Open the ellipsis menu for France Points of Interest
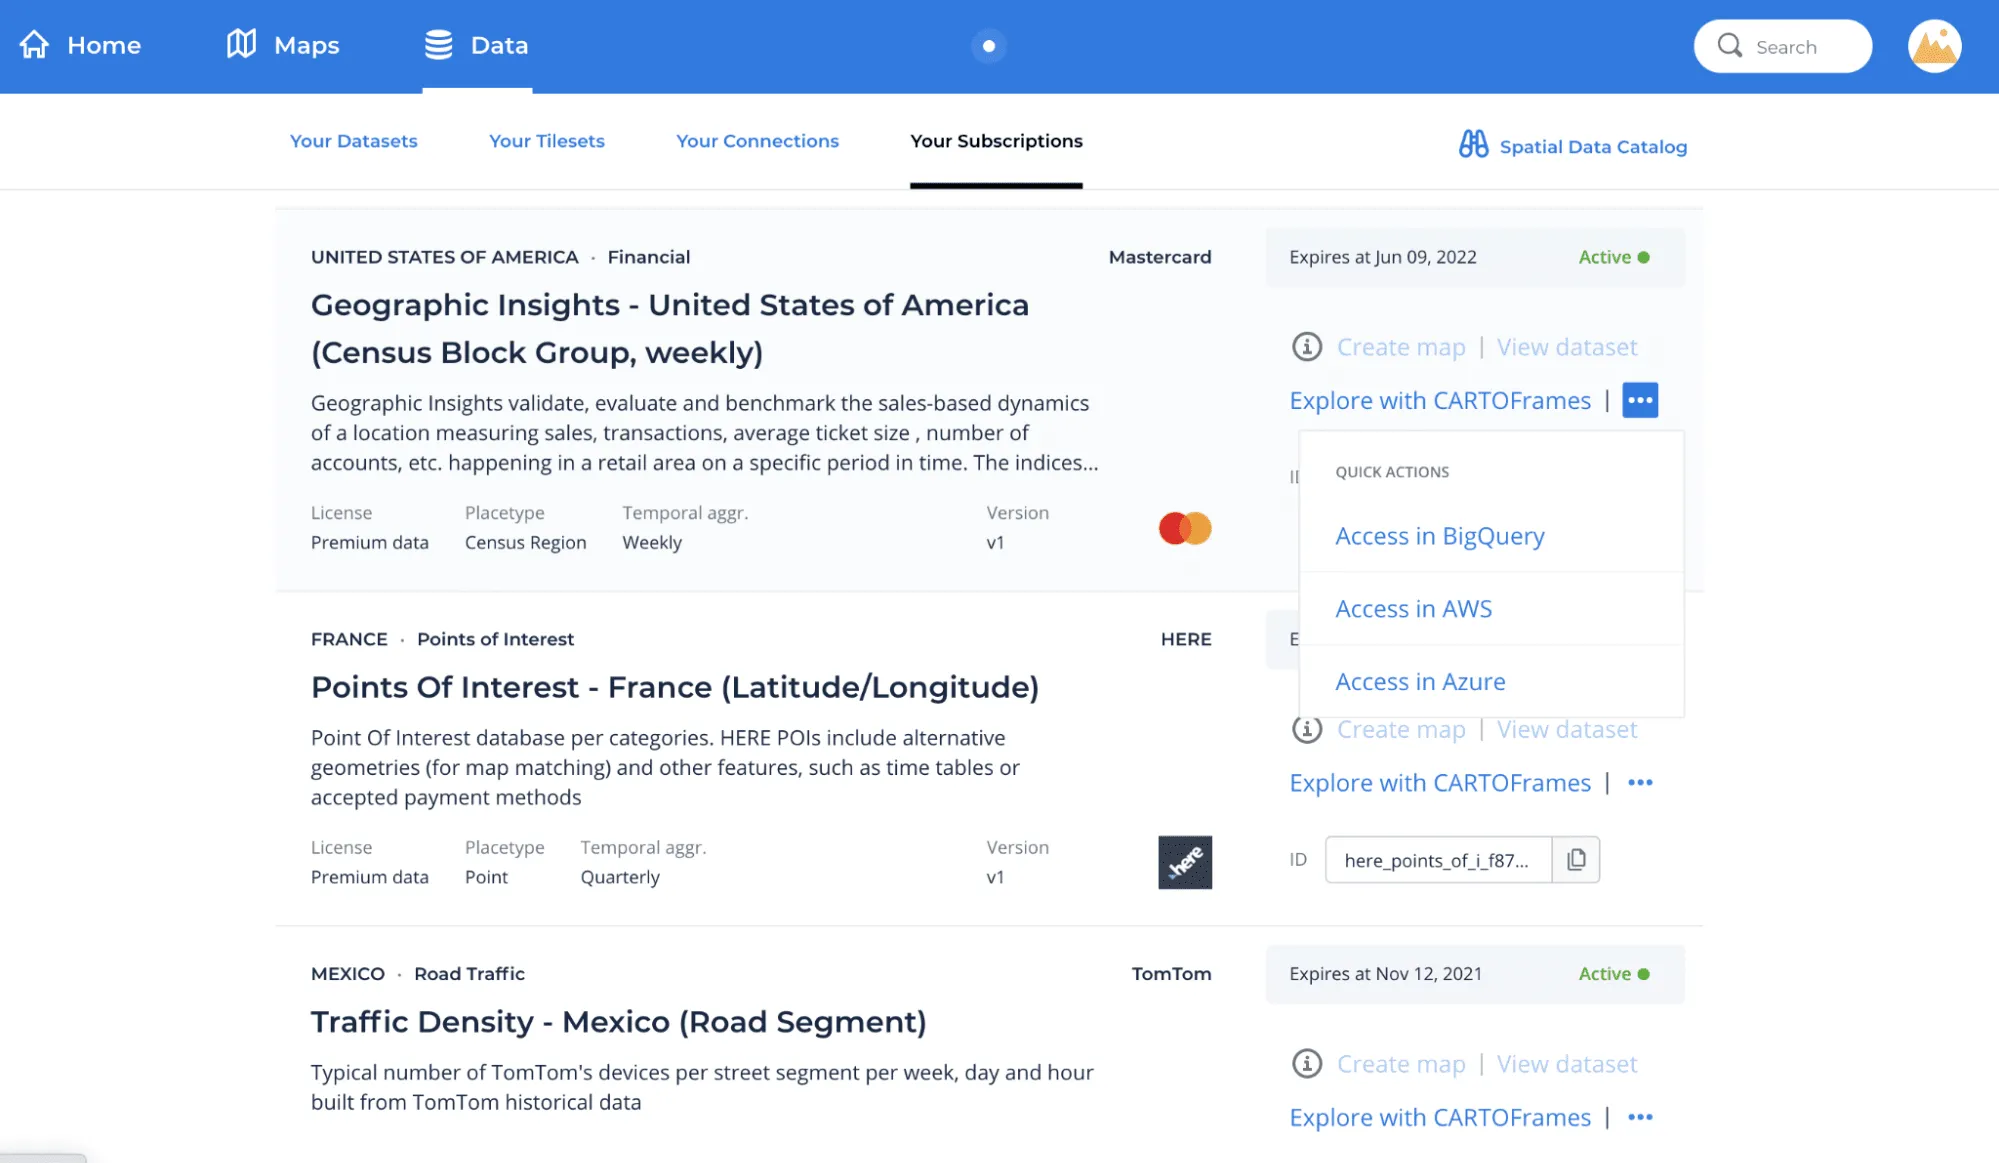 pyautogui.click(x=1639, y=783)
